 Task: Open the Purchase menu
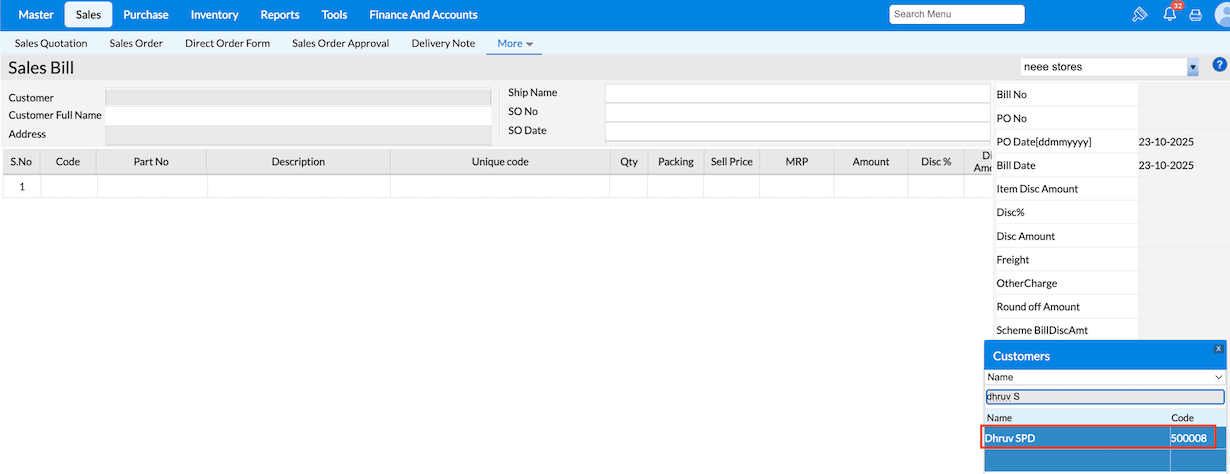146,15
